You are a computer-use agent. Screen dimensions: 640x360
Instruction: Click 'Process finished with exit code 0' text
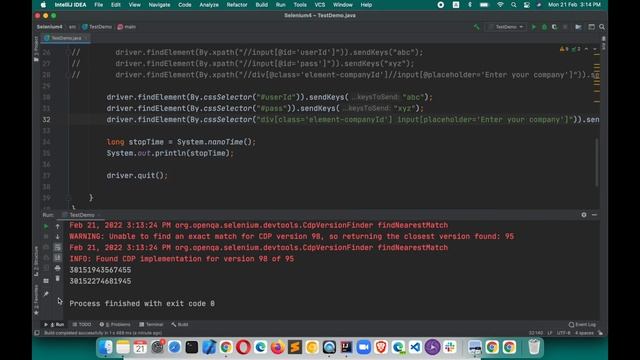pyautogui.click(x=142, y=304)
